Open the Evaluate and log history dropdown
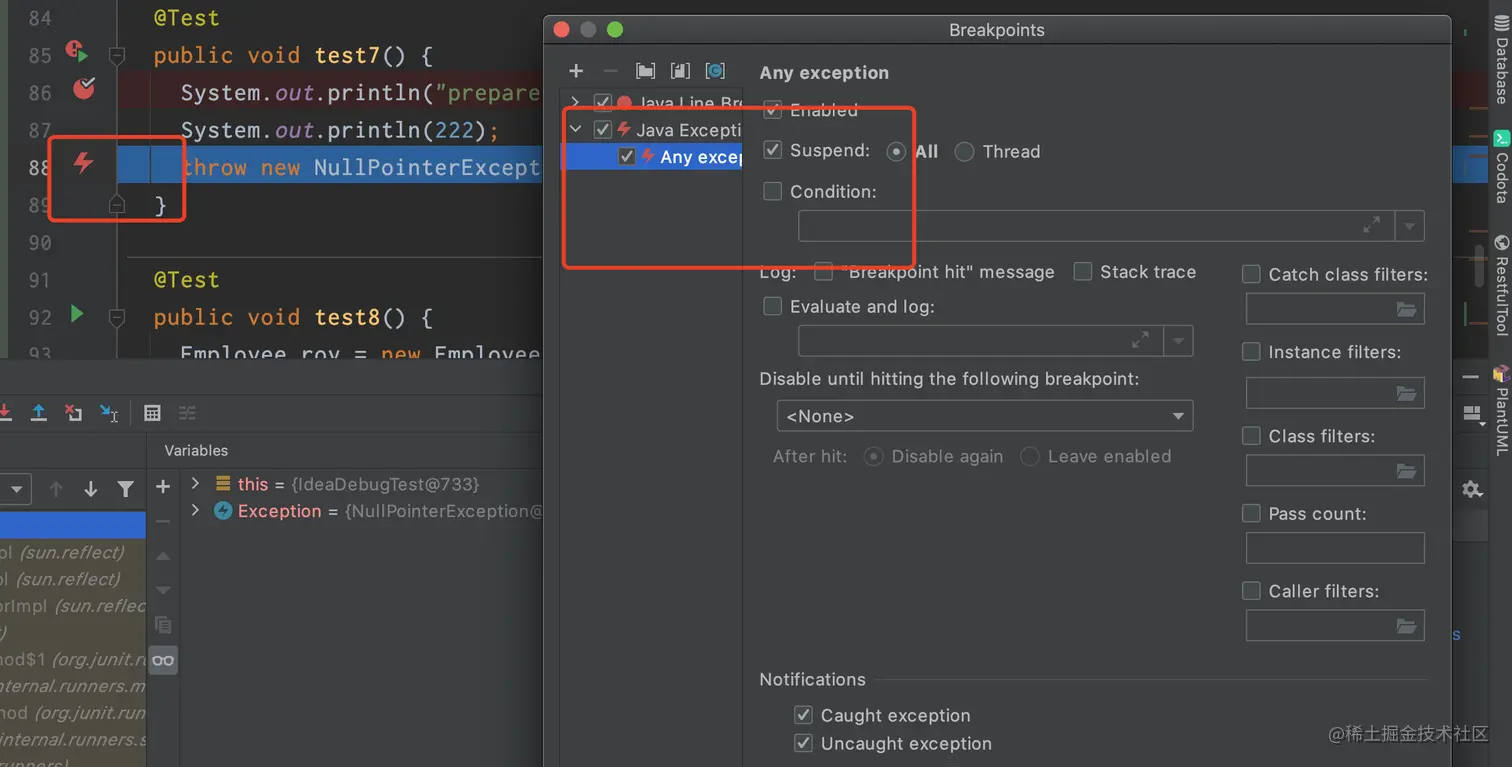 [x=1179, y=341]
